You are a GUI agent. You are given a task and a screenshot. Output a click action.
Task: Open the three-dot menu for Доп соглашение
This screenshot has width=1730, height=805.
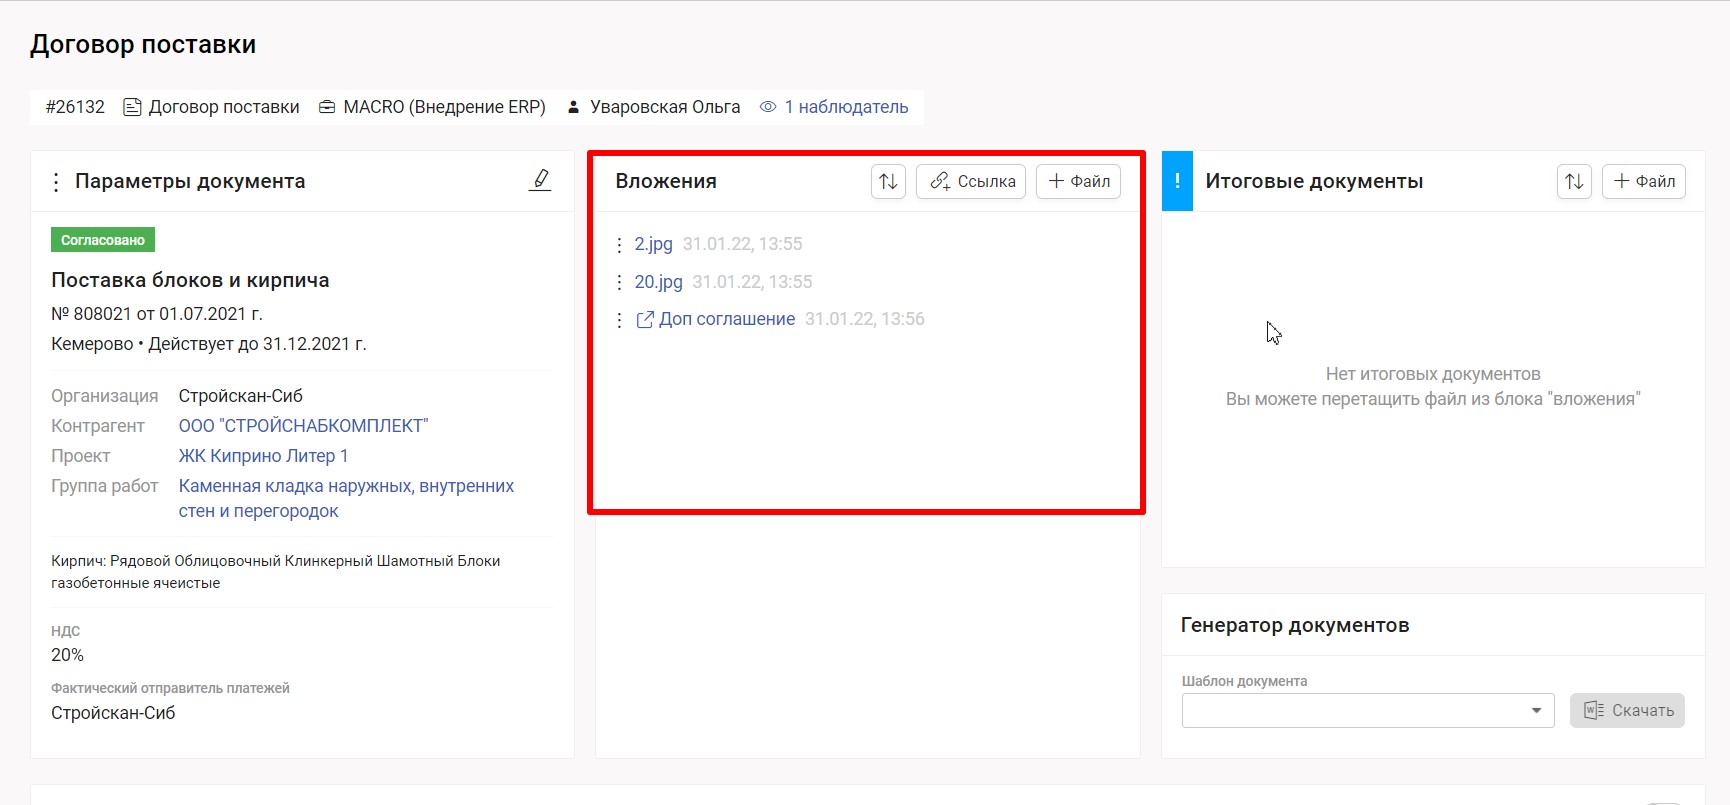click(620, 320)
